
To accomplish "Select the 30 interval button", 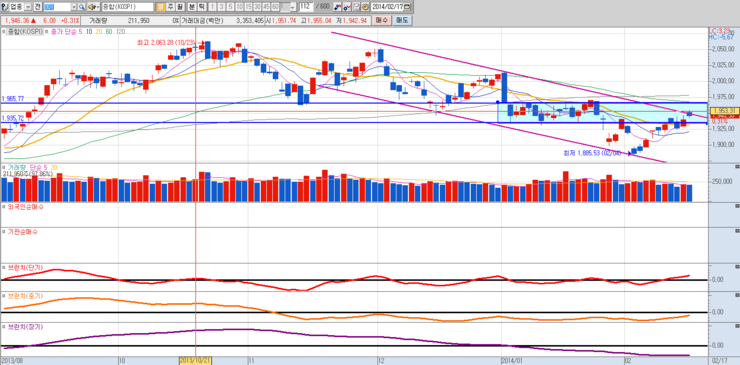I will [257, 7].
